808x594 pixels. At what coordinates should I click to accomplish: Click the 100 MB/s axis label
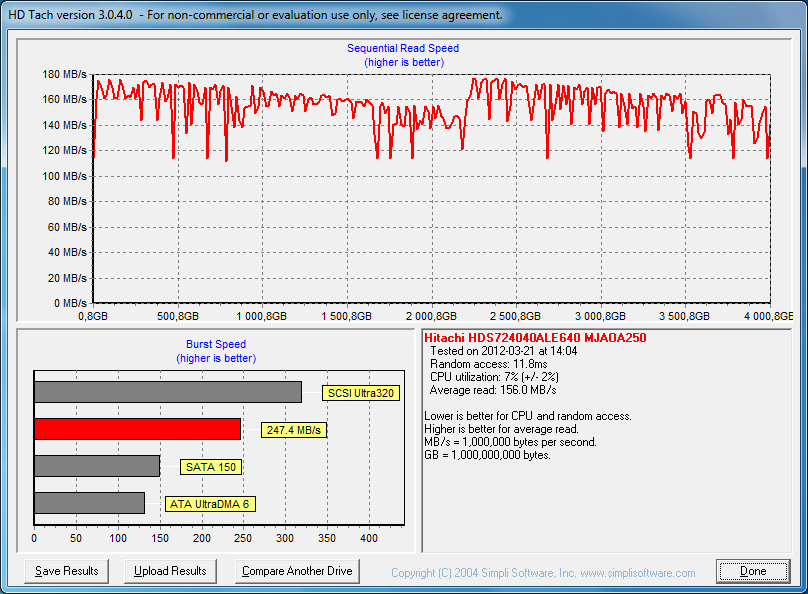pyautogui.click(x=64, y=176)
